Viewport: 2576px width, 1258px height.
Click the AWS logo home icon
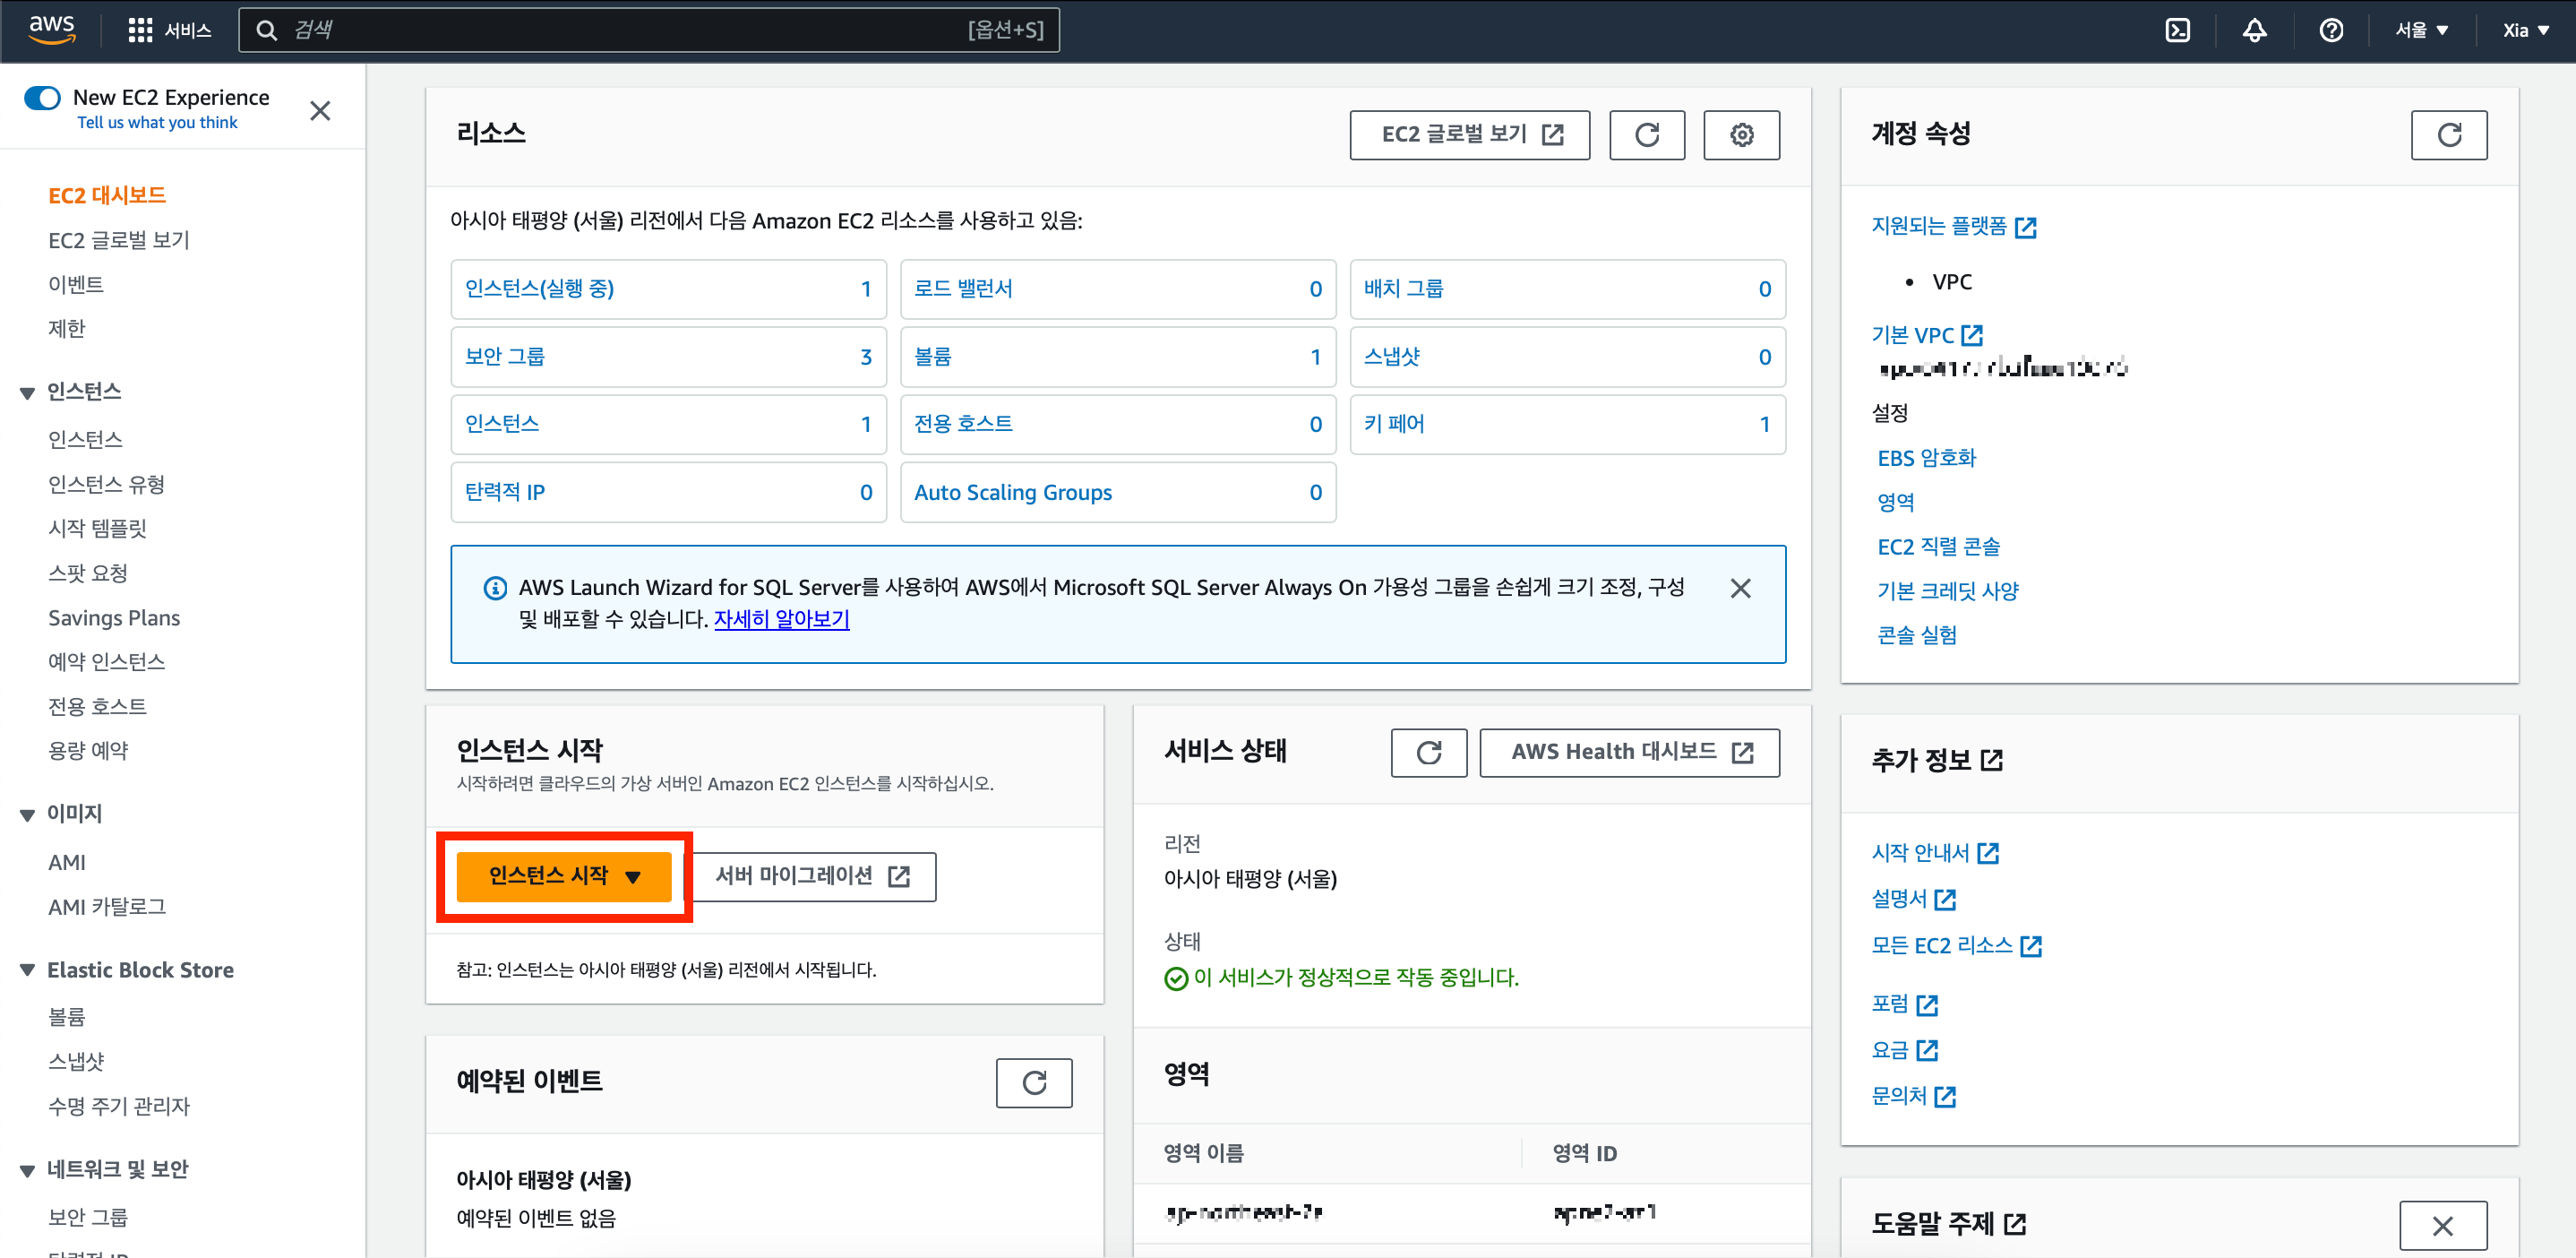[x=52, y=29]
